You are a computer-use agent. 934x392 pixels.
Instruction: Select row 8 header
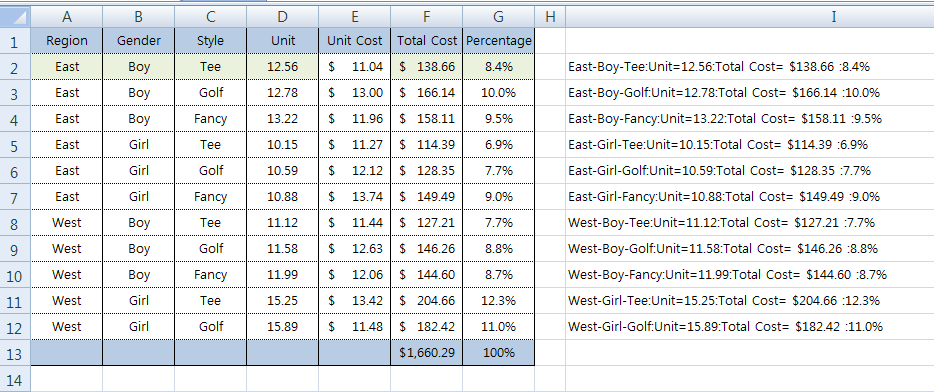click(15, 223)
